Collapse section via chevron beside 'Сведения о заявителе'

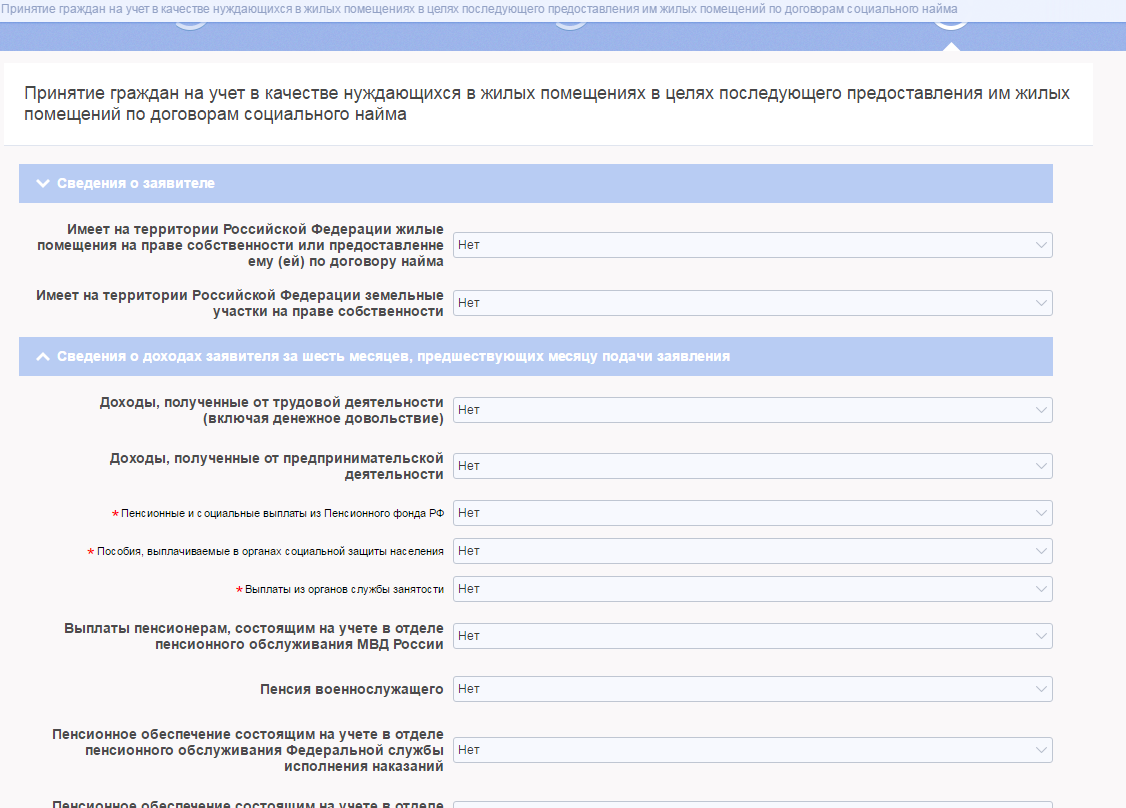coord(42,184)
